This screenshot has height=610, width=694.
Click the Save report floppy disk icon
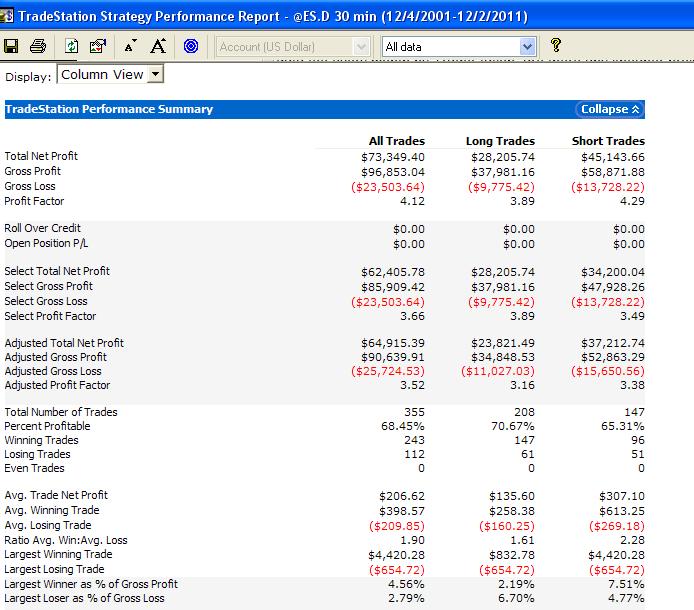(x=11, y=46)
